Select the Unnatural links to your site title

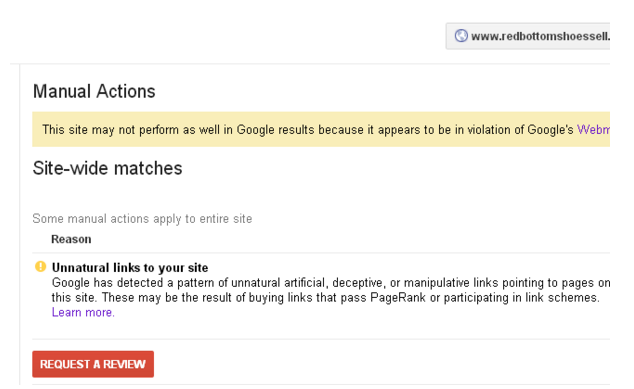tap(130, 268)
